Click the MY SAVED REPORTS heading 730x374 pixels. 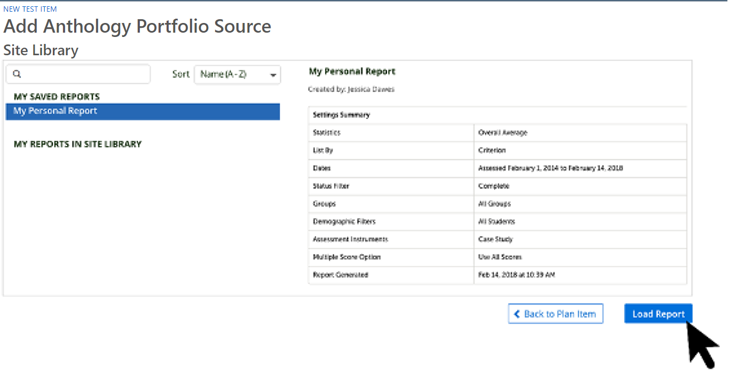57,96
